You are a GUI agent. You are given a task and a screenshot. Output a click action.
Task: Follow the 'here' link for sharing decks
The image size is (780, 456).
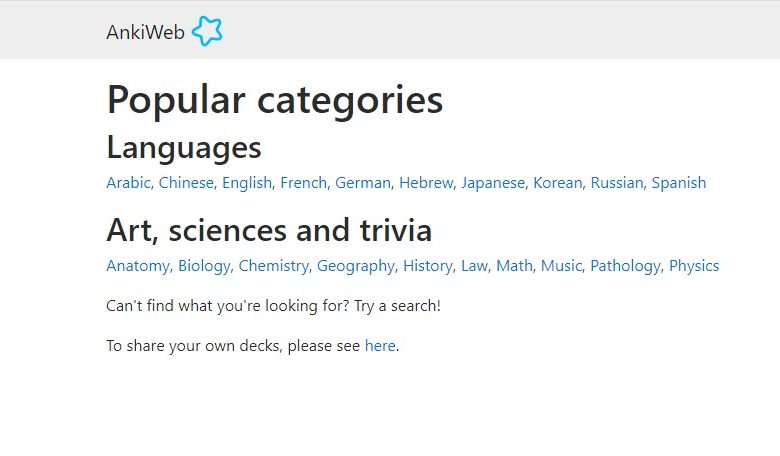380,346
